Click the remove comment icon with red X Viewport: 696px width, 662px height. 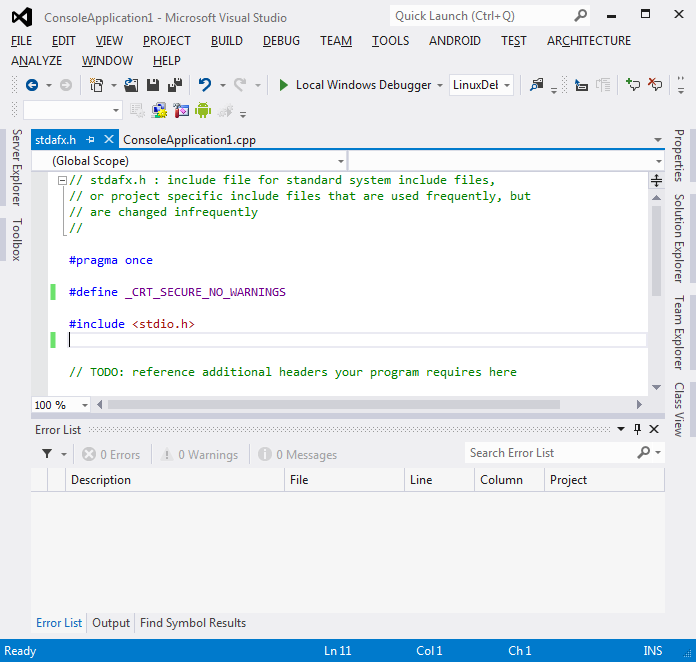point(655,84)
